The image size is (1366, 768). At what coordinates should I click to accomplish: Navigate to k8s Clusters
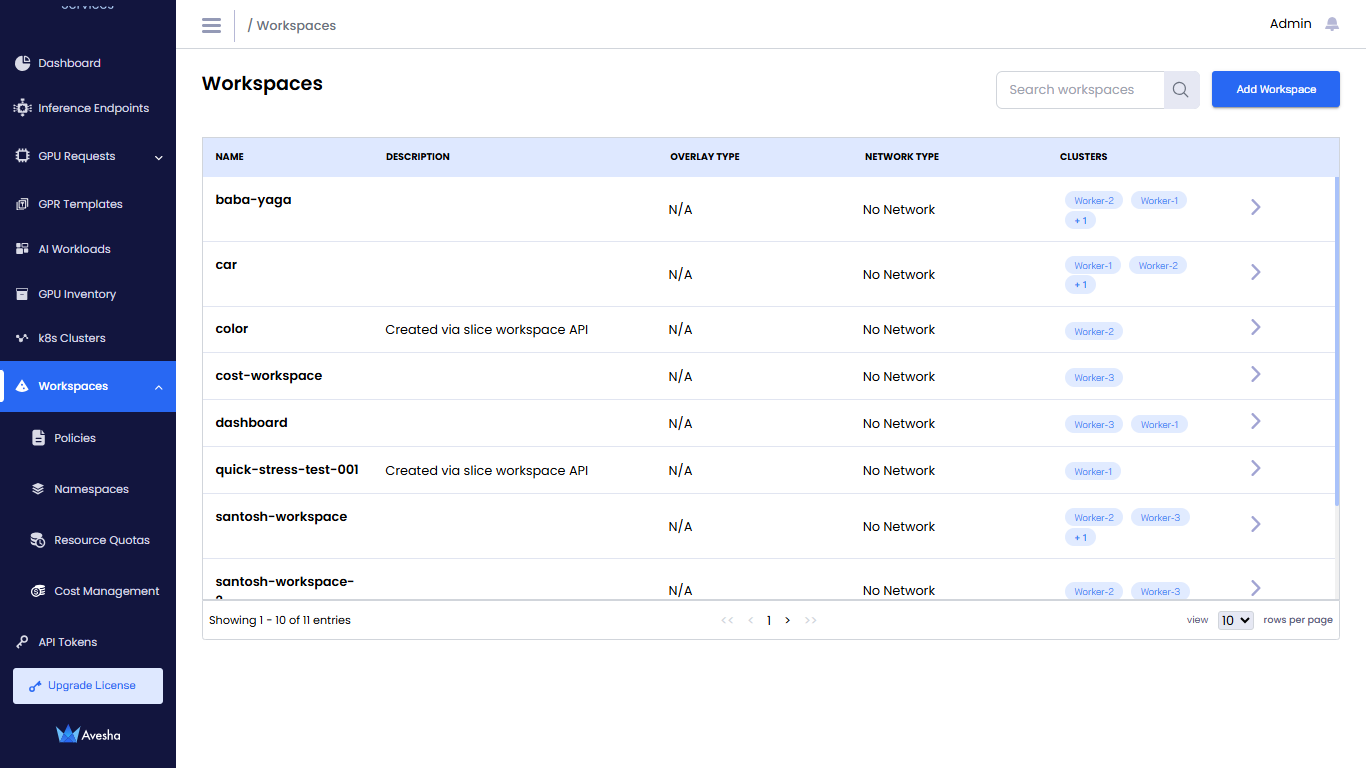[71, 338]
